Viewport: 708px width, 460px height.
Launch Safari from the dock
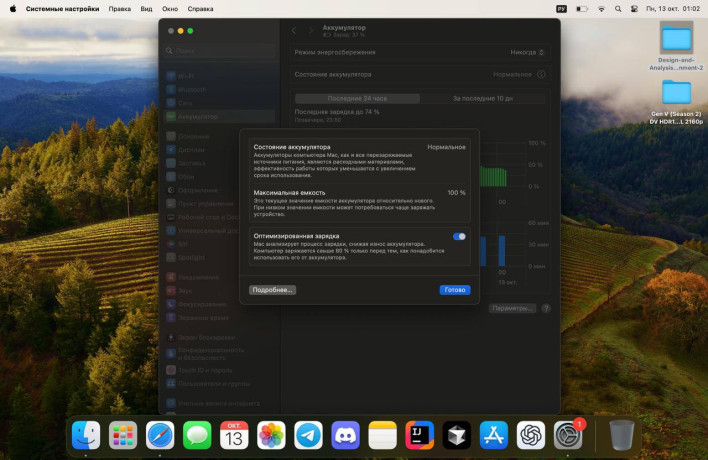[160, 435]
